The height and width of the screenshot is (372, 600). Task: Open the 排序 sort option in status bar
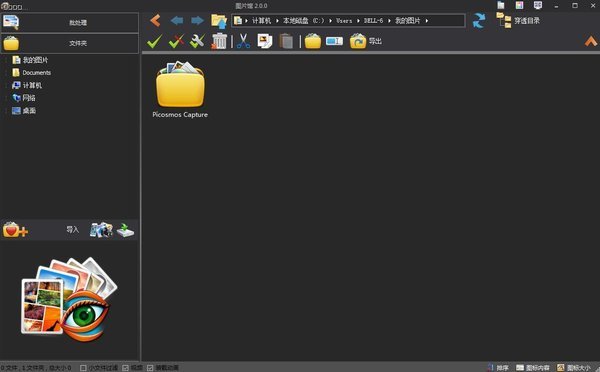(499, 368)
